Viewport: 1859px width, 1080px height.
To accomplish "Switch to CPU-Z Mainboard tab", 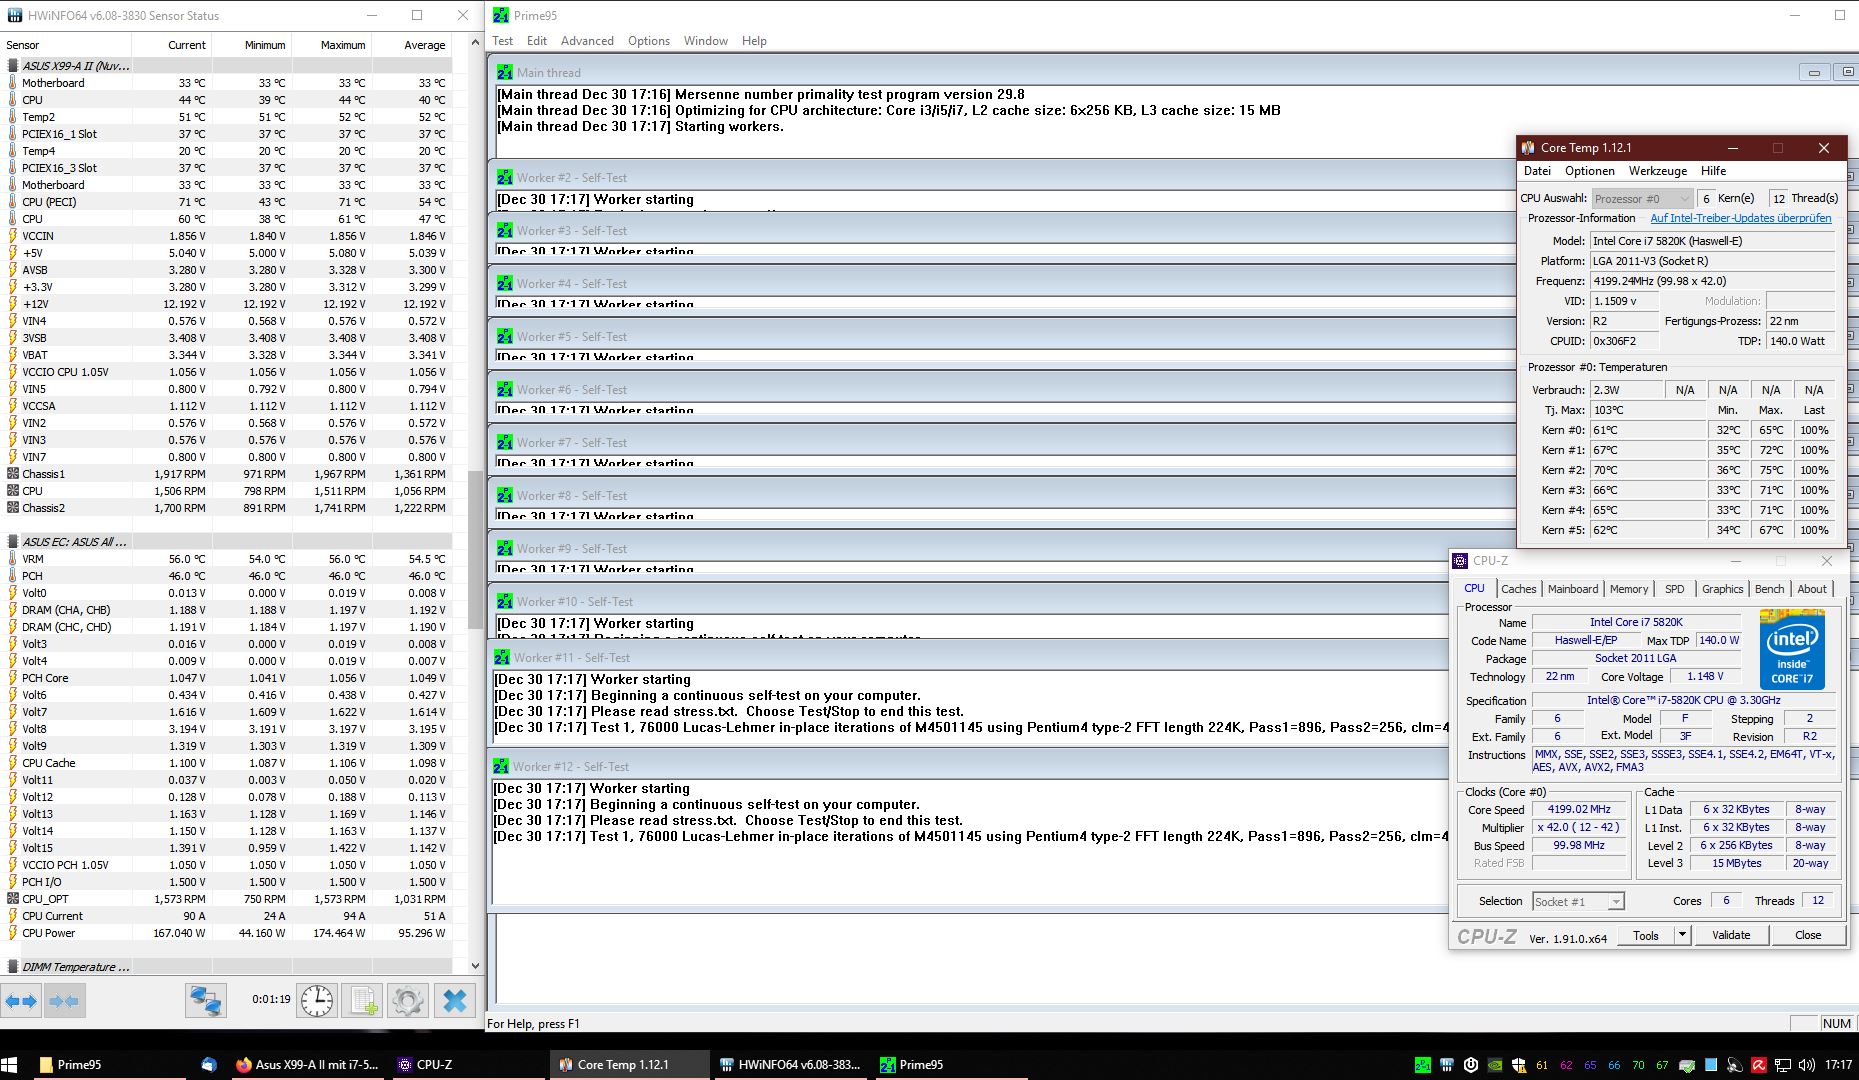I will (x=1573, y=589).
